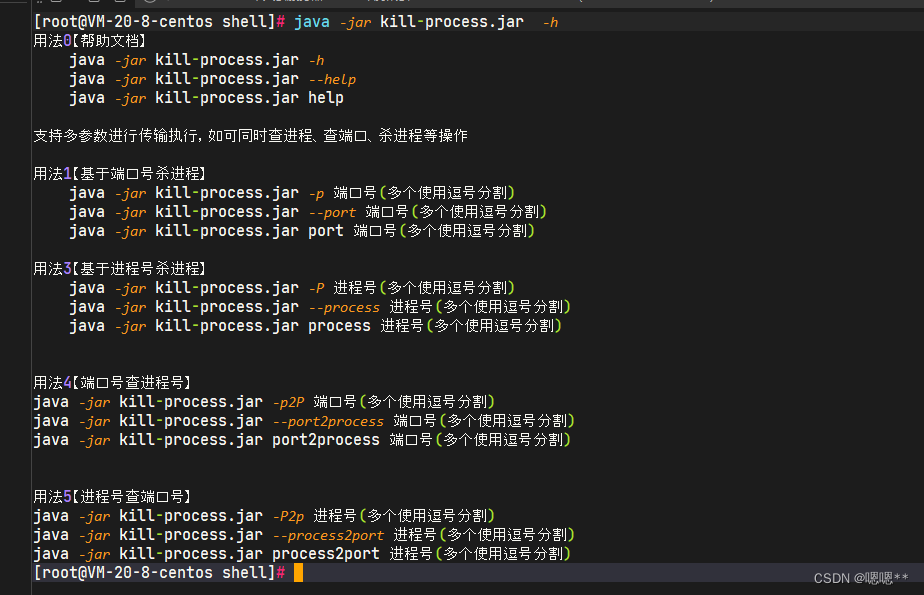Screen dimensions: 924x595
Task: Click the usage line ending with plain help
Action: 206,98
